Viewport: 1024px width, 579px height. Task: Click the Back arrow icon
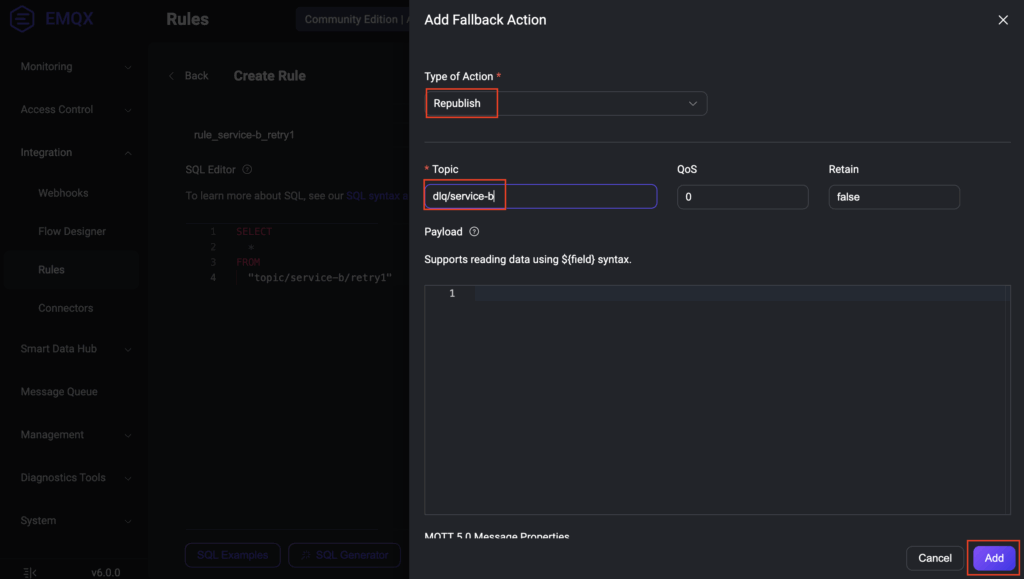point(172,76)
